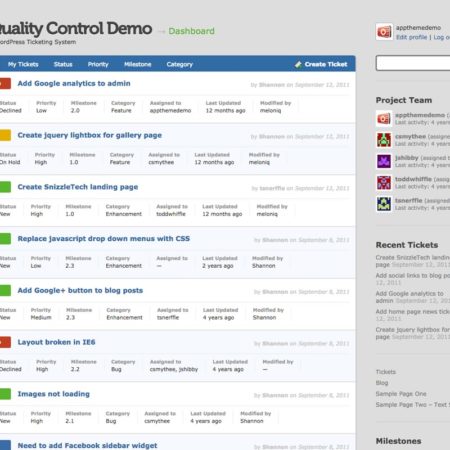Open ticket Add Google analytics to admin
Image resolution: width=450 pixels, height=450 pixels.
point(74,83)
